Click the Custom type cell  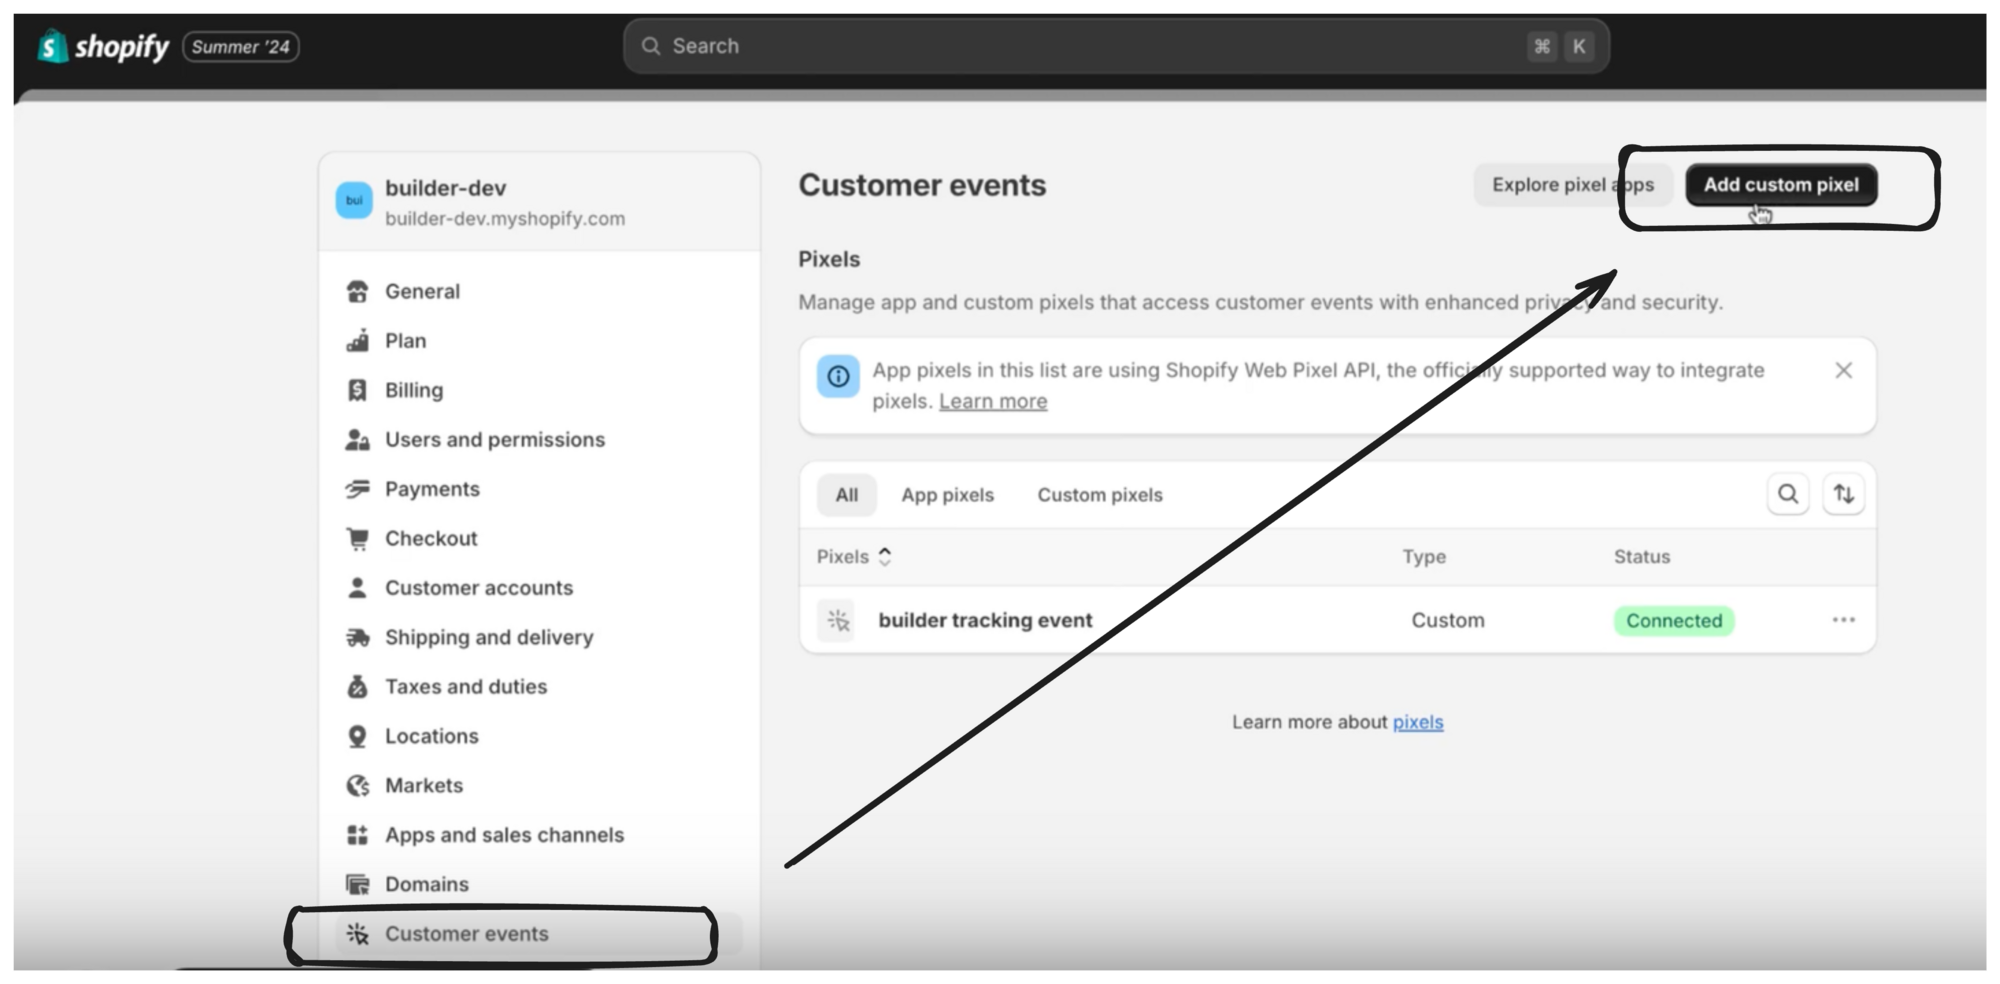(1448, 620)
